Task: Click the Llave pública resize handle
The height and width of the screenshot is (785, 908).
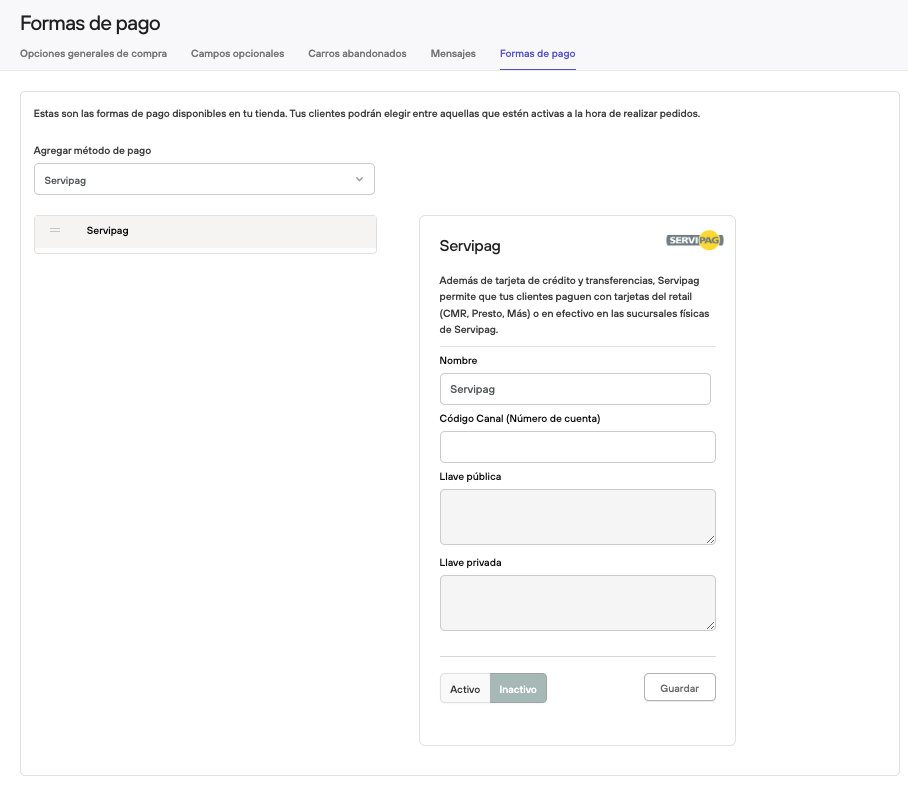Action: [x=711, y=540]
